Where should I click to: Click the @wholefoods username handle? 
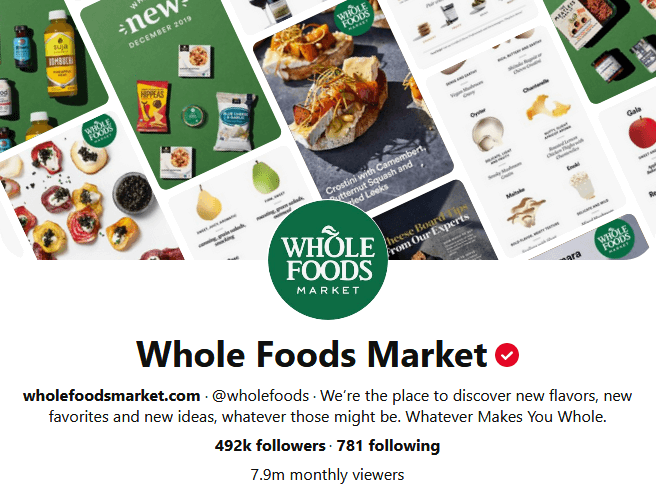tap(260, 395)
